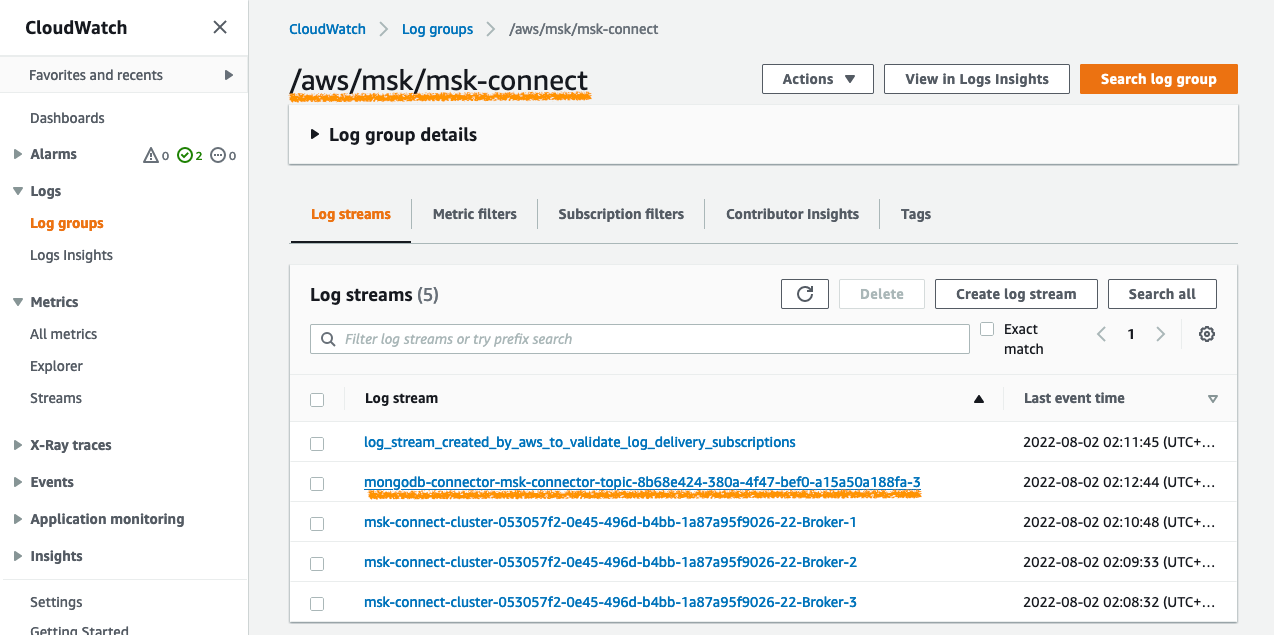Open log streams settings gear
Image resolution: width=1274 pixels, height=635 pixels.
coord(1207,335)
